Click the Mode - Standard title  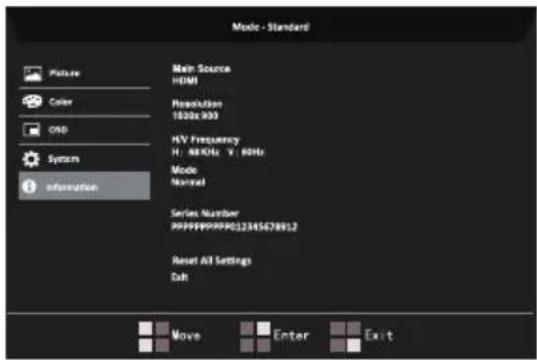click(271, 27)
